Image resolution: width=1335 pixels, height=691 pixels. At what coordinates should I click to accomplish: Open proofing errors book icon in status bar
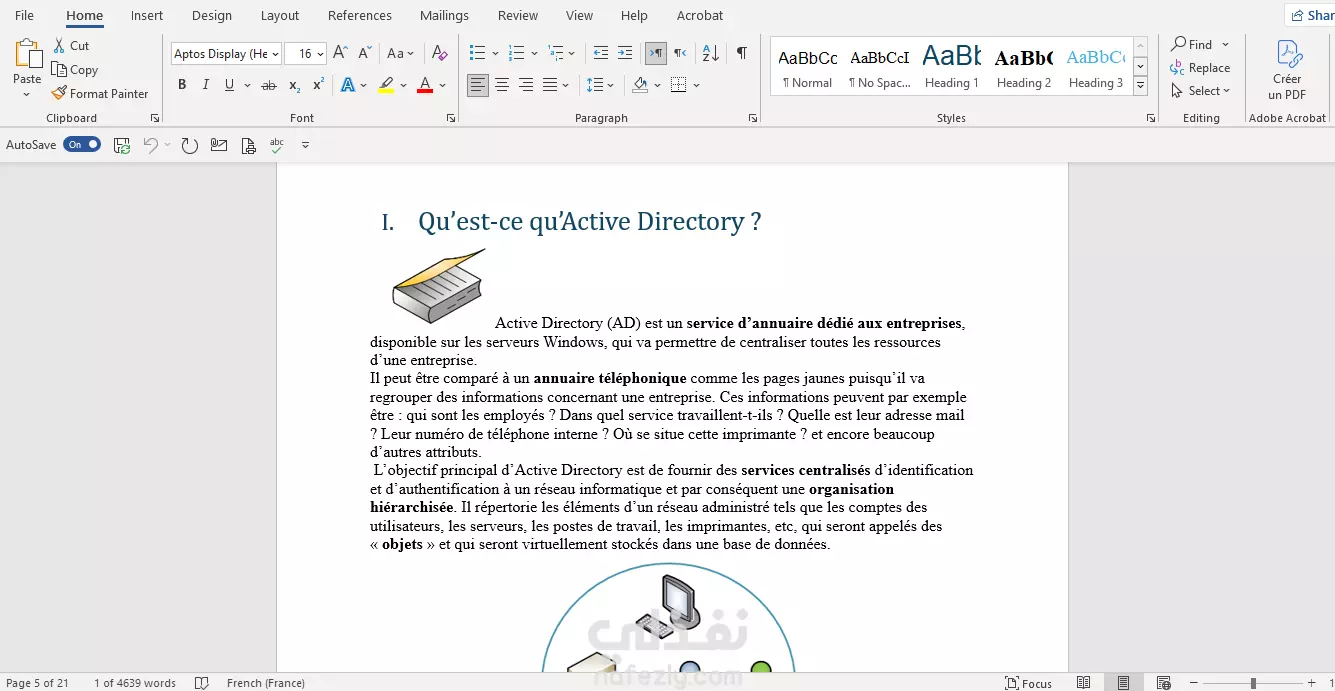click(x=202, y=683)
